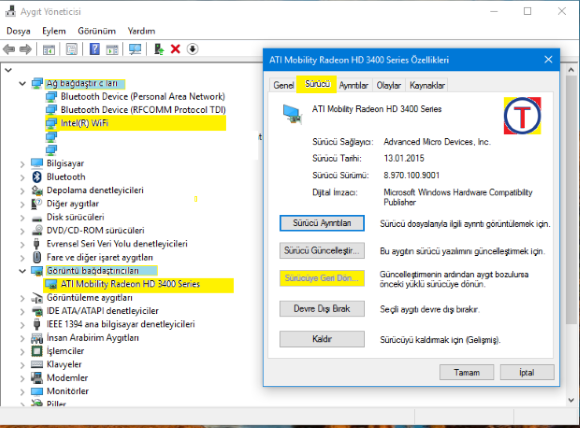This screenshot has height=428, width=580.
Task: Expand the Bluetooth node
Action: [x=23, y=178]
